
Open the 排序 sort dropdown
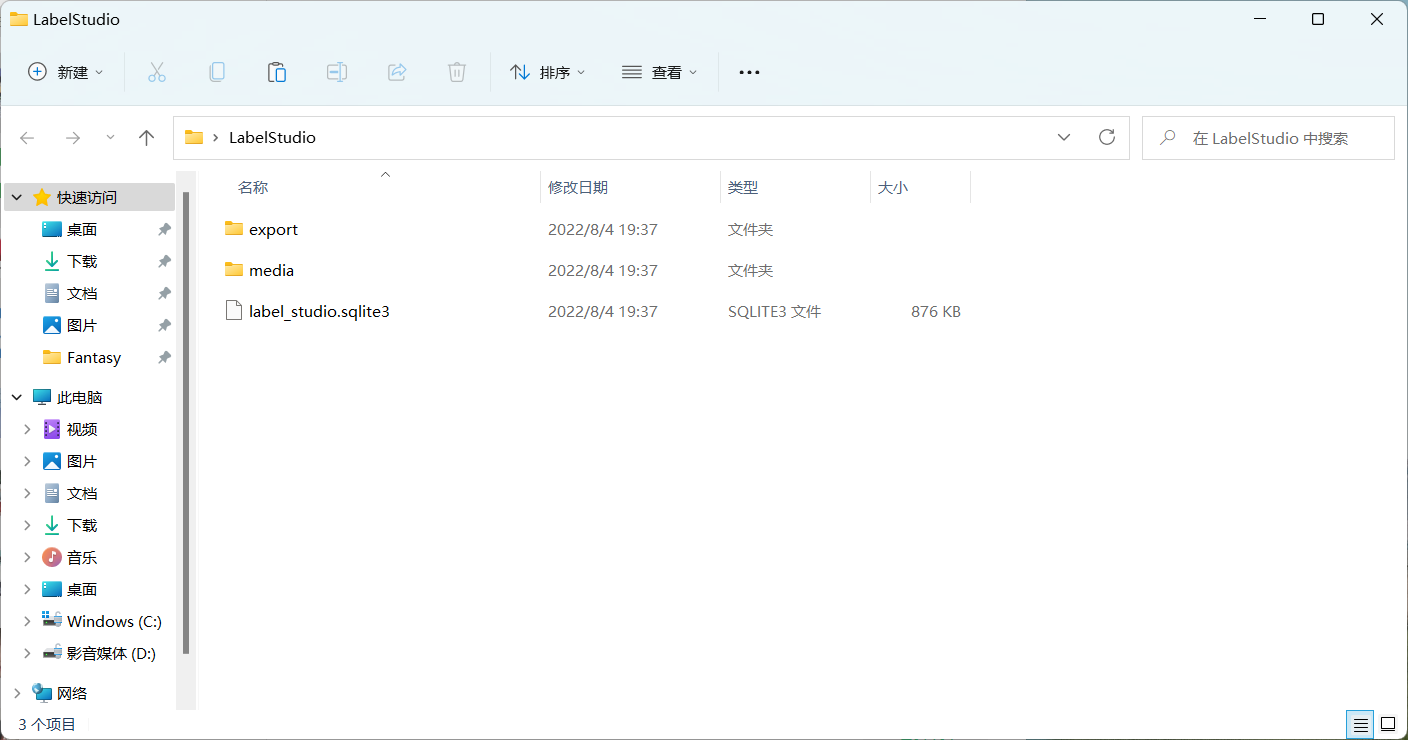[547, 72]
